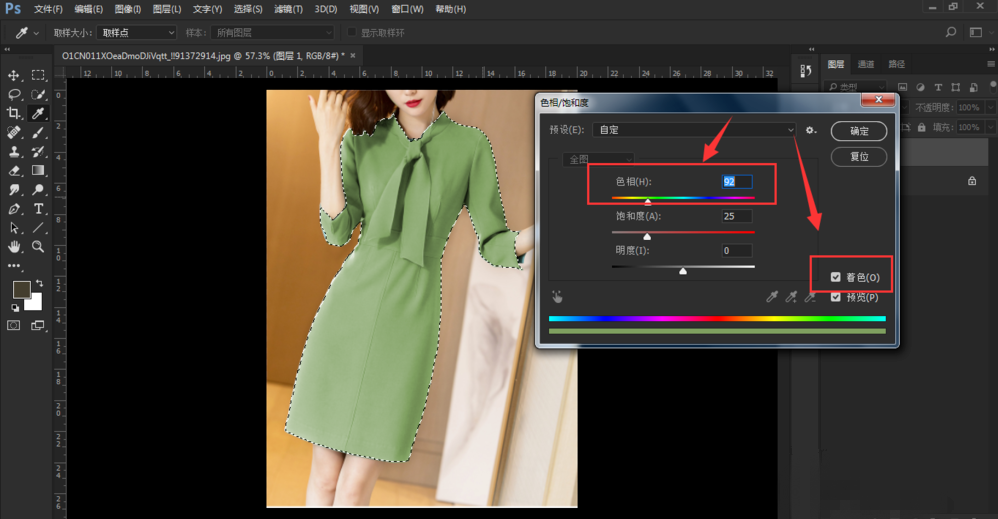Pick the Brush tool in toolbar
Screen dimensions: 998x519
[38, 133]
